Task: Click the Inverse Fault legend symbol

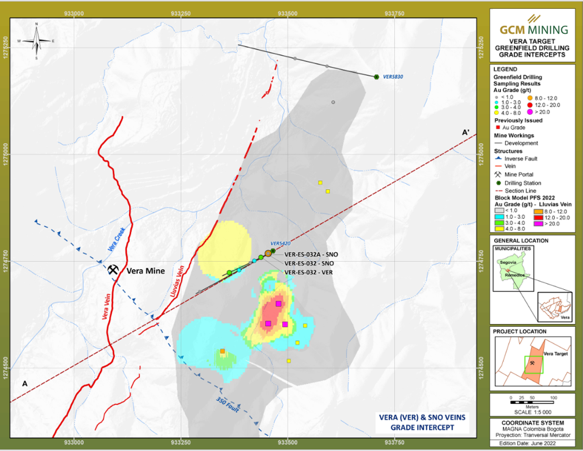Action: pos(498,158)
